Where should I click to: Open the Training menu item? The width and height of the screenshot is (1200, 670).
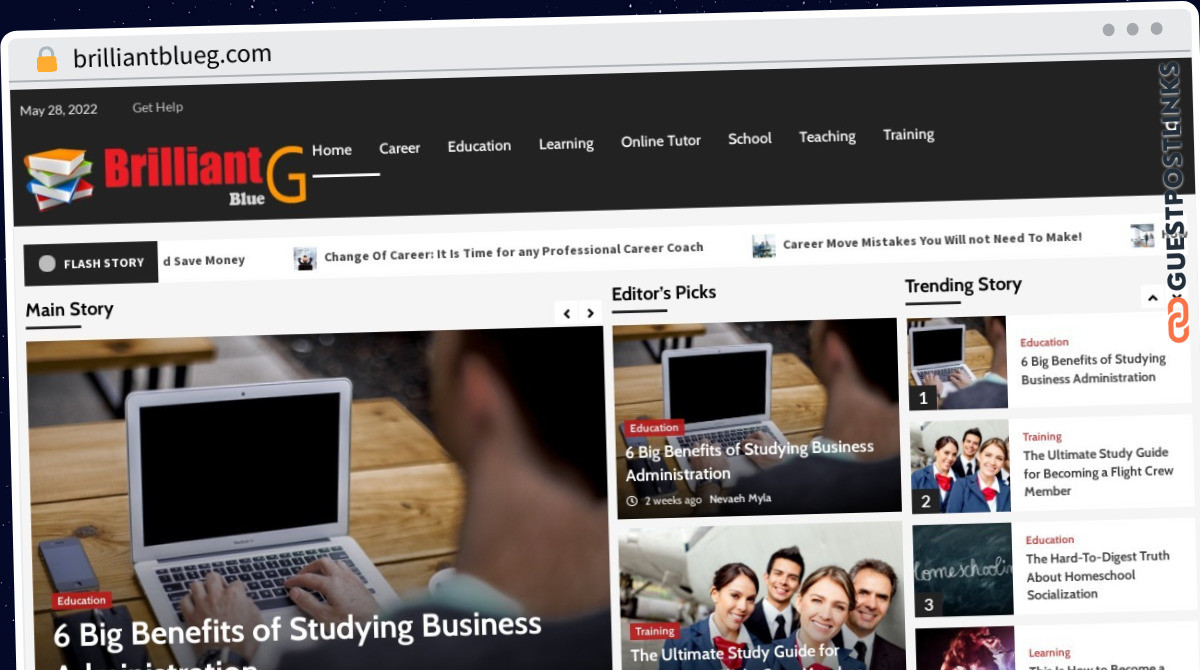(x=909, y=135)
